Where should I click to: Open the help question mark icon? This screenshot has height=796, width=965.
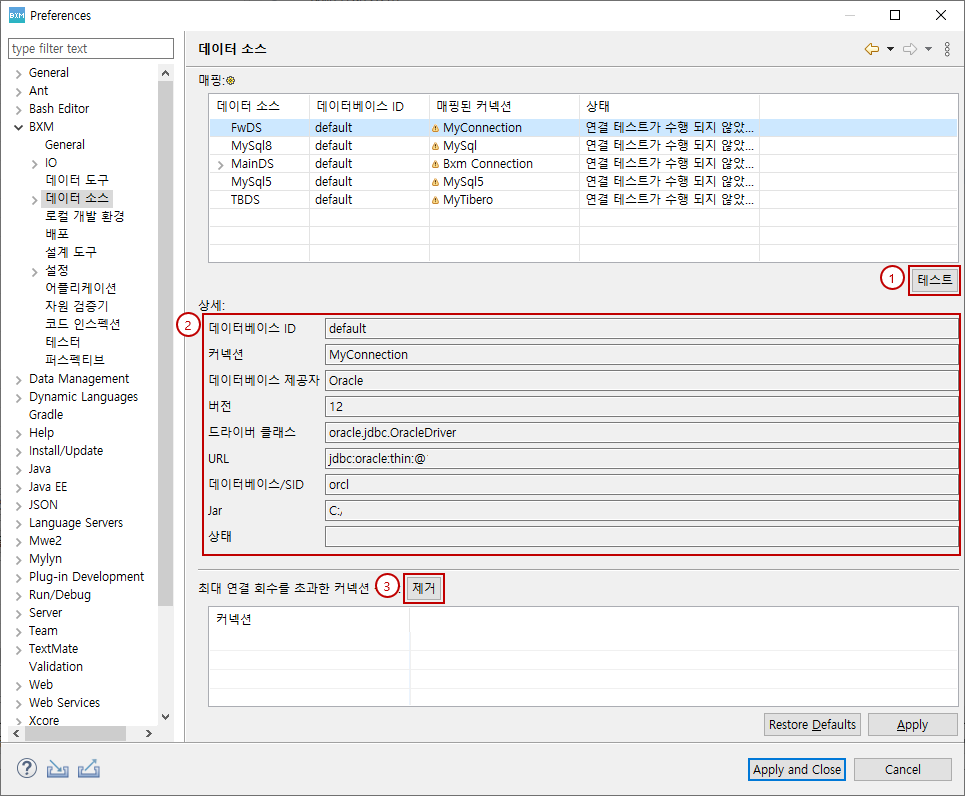pos(26,769)
